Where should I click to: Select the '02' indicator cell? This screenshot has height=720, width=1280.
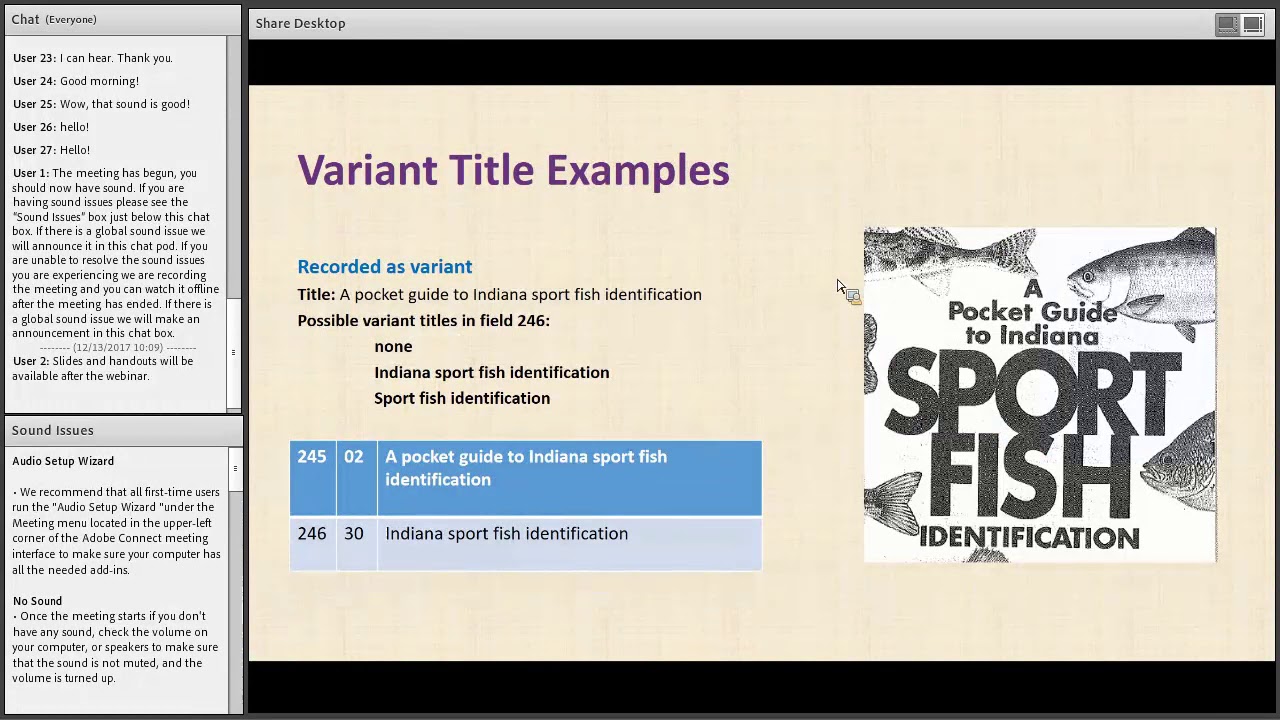[356, 478]
